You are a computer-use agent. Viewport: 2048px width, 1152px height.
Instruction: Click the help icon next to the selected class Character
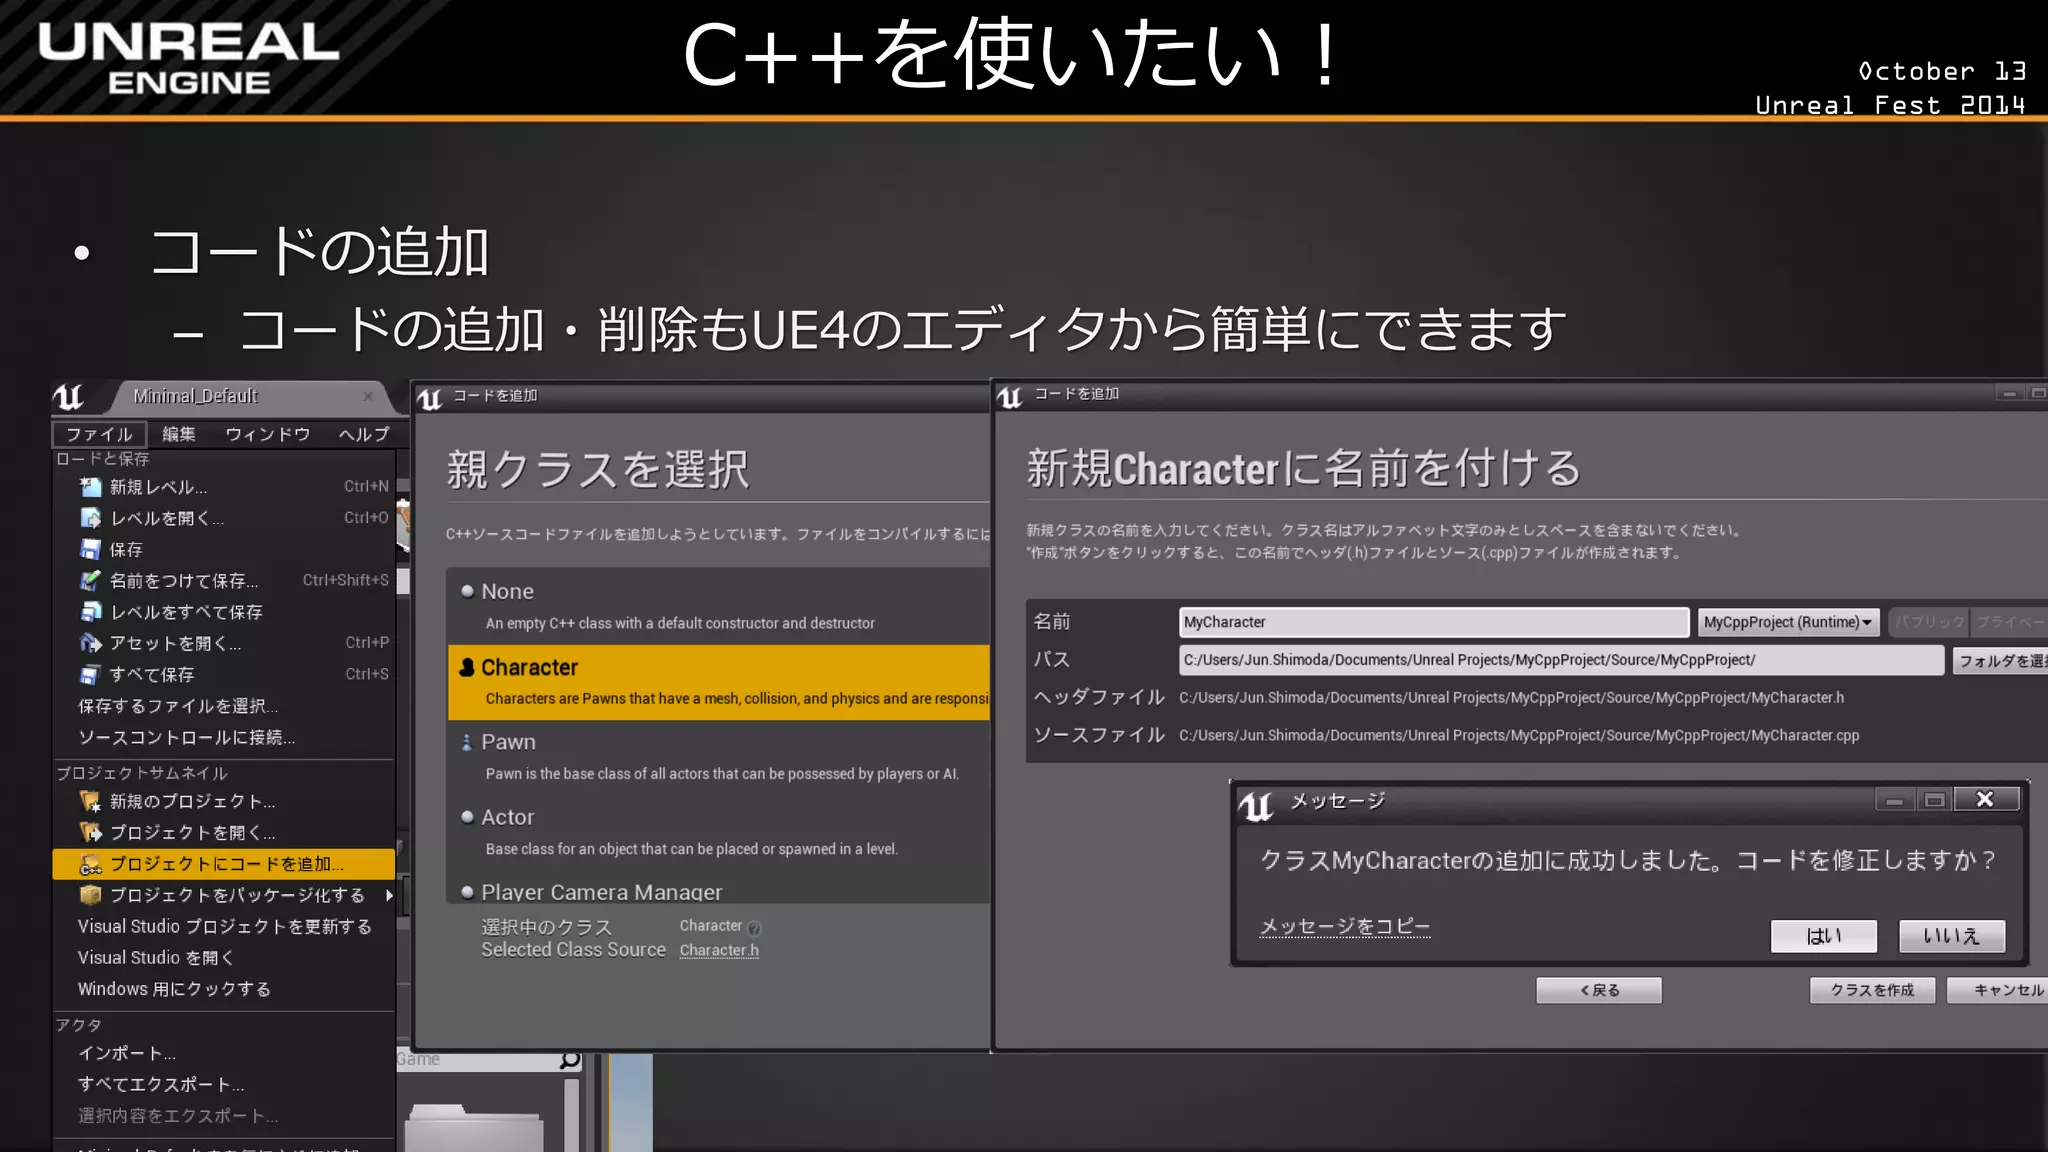coord(754,928)
